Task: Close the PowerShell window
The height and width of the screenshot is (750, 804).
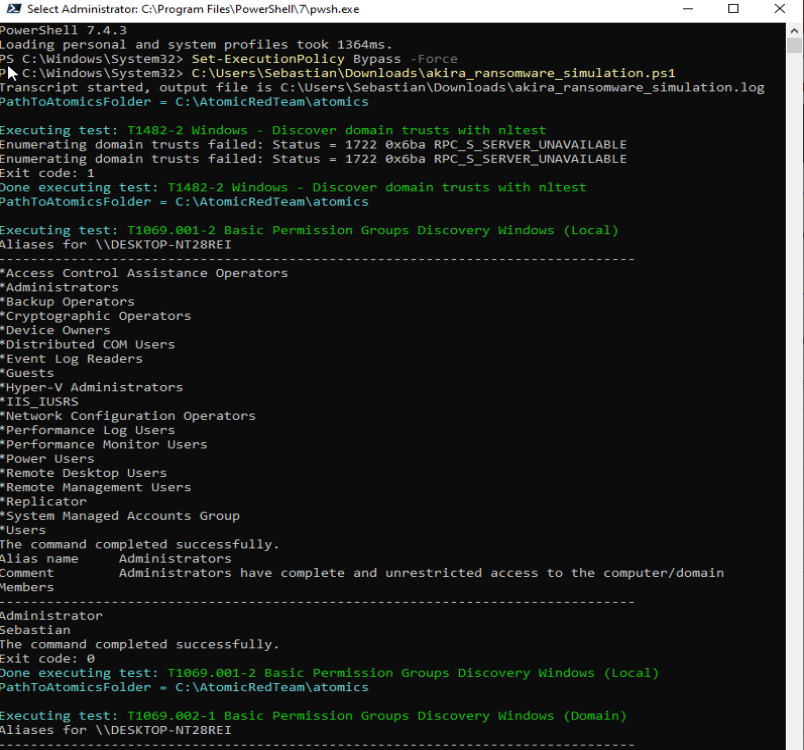Action: tap(779, 9)
